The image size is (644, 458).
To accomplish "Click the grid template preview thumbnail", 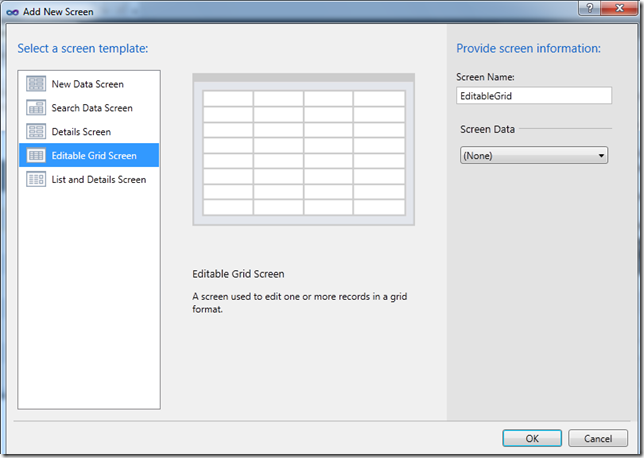I will click(304, 150).
